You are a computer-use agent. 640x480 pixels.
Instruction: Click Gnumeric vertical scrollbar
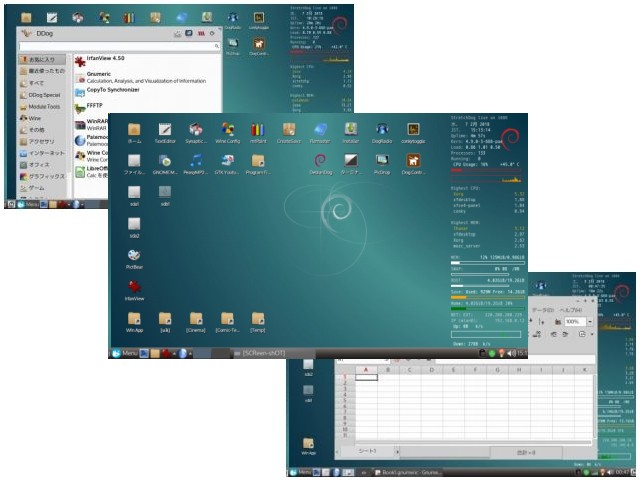594,405
